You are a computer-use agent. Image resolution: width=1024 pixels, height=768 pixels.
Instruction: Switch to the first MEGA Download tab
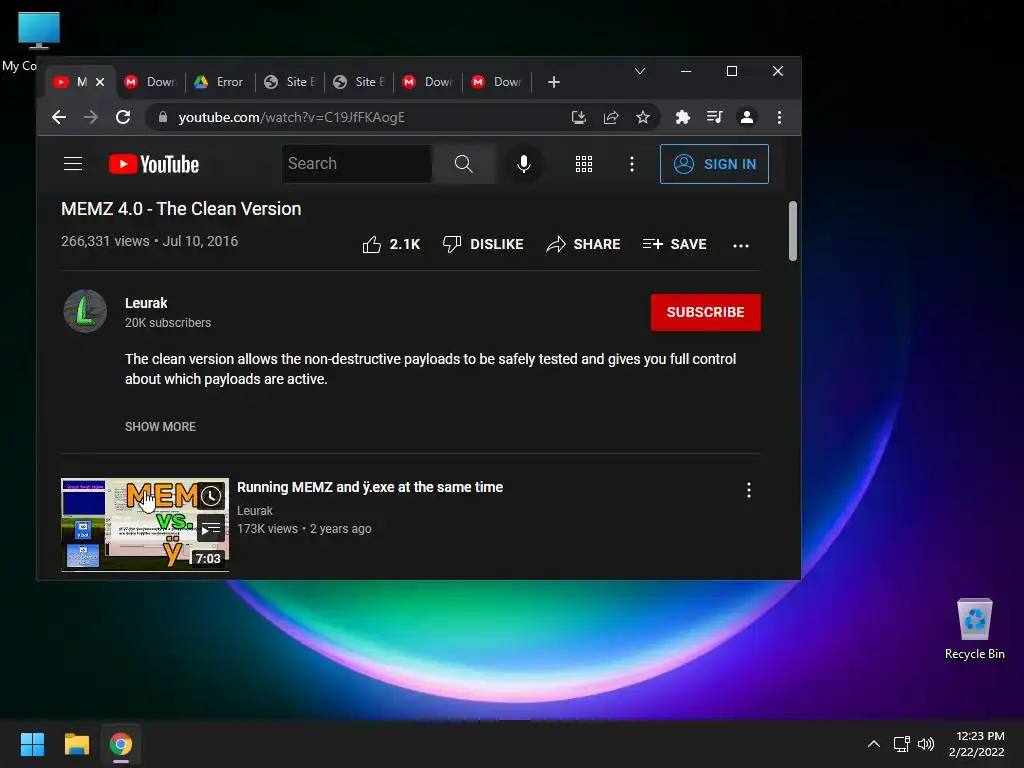point(150,82)
